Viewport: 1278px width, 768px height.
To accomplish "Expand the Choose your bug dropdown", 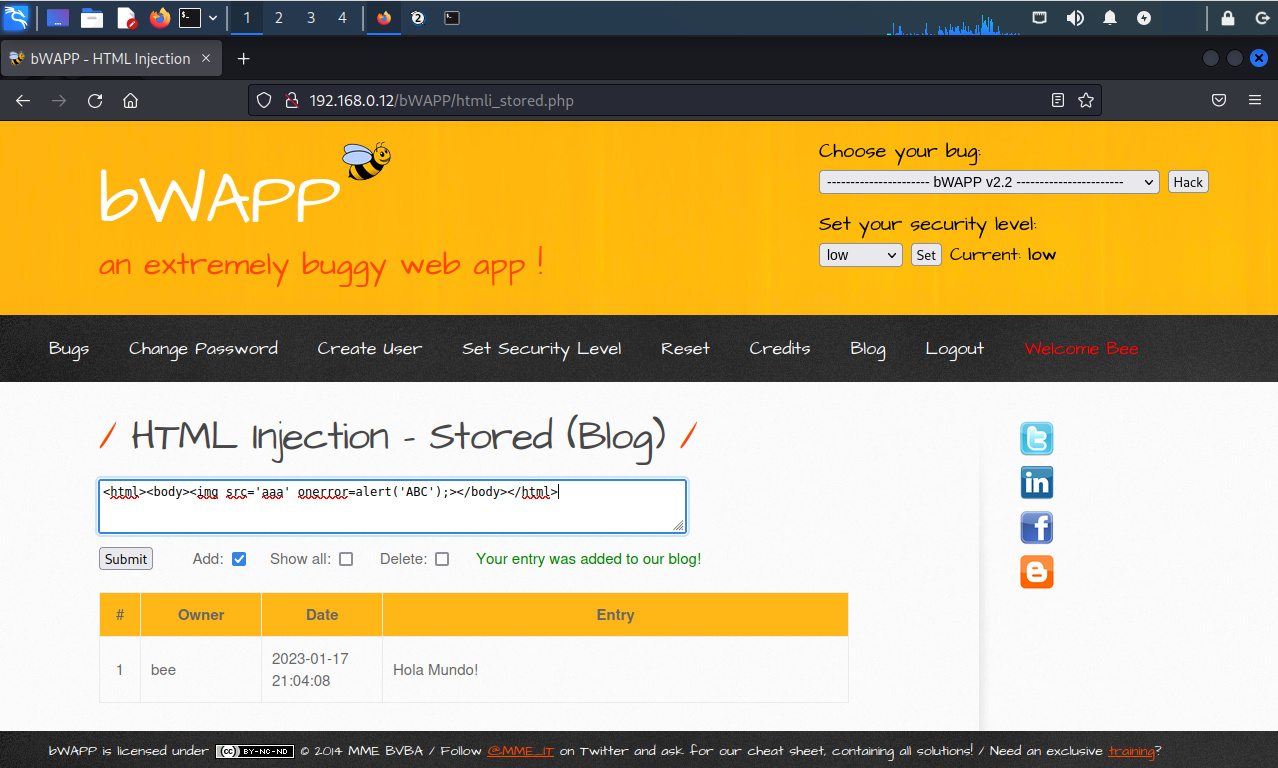I will click(988, 182).
